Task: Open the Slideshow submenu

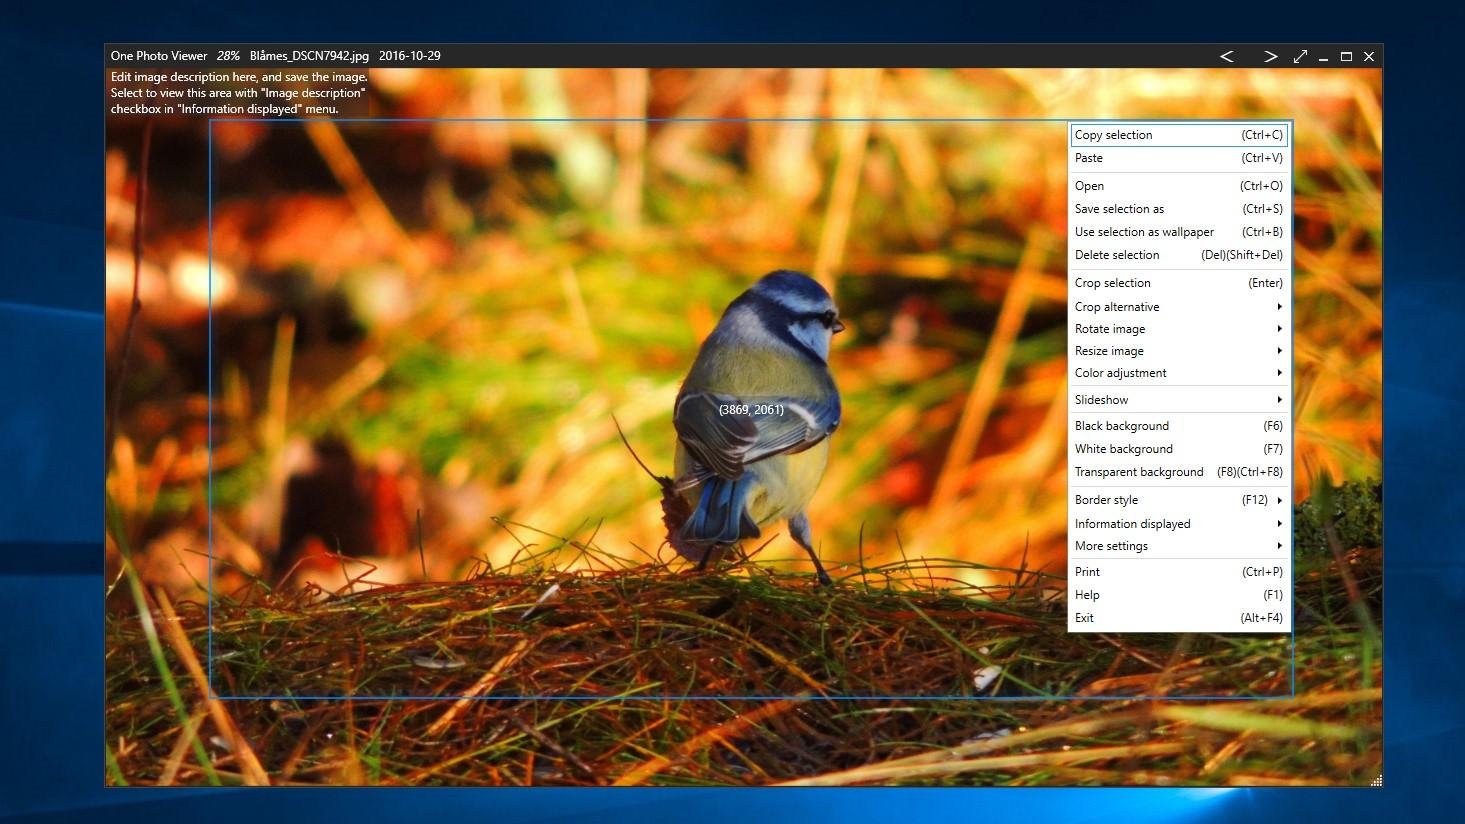Action: 1101,399
